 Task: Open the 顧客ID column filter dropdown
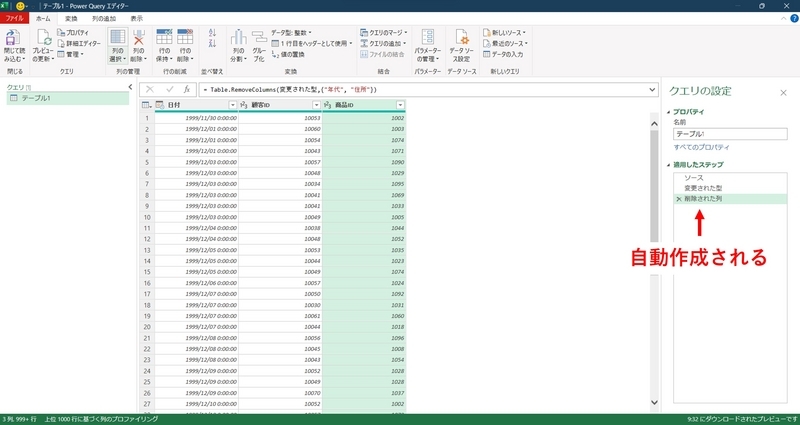316,105
